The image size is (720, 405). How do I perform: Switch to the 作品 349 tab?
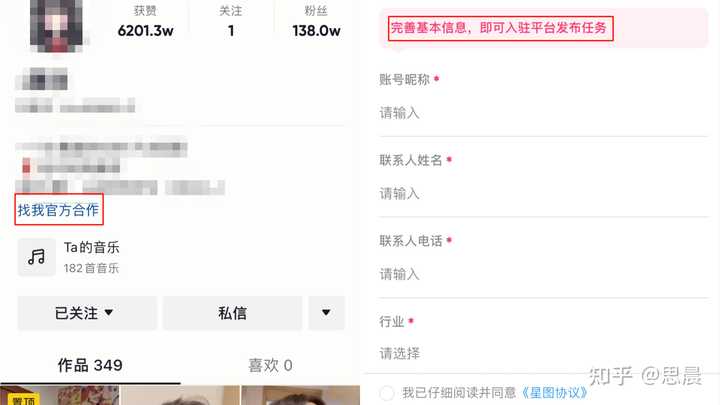[x=90, y=366]
